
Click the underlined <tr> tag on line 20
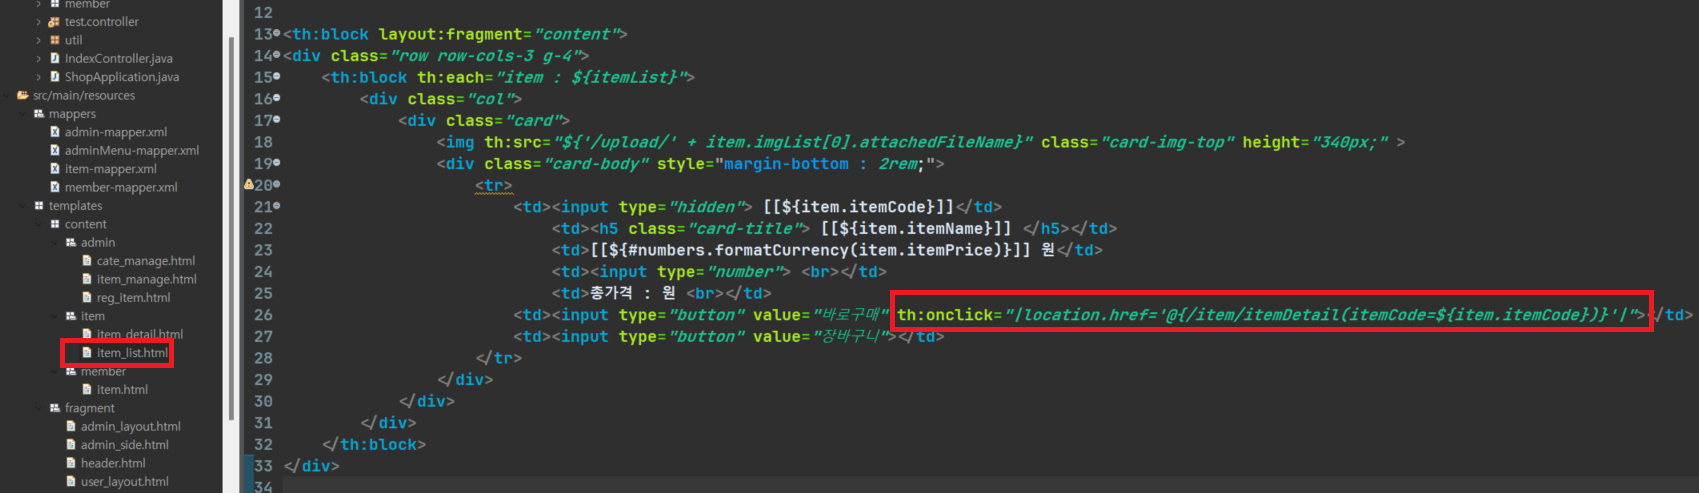coord(494,185)
